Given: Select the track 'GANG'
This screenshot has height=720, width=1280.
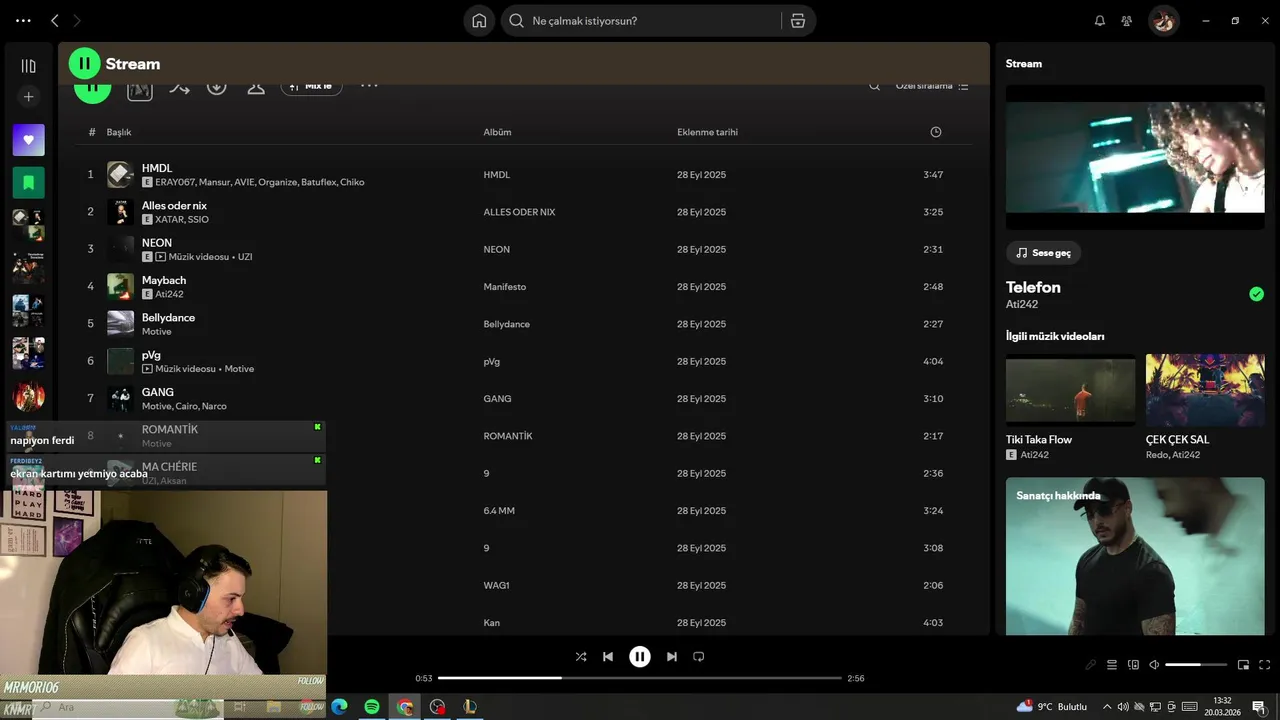Looking at the screenshot, I should point(157,392).
